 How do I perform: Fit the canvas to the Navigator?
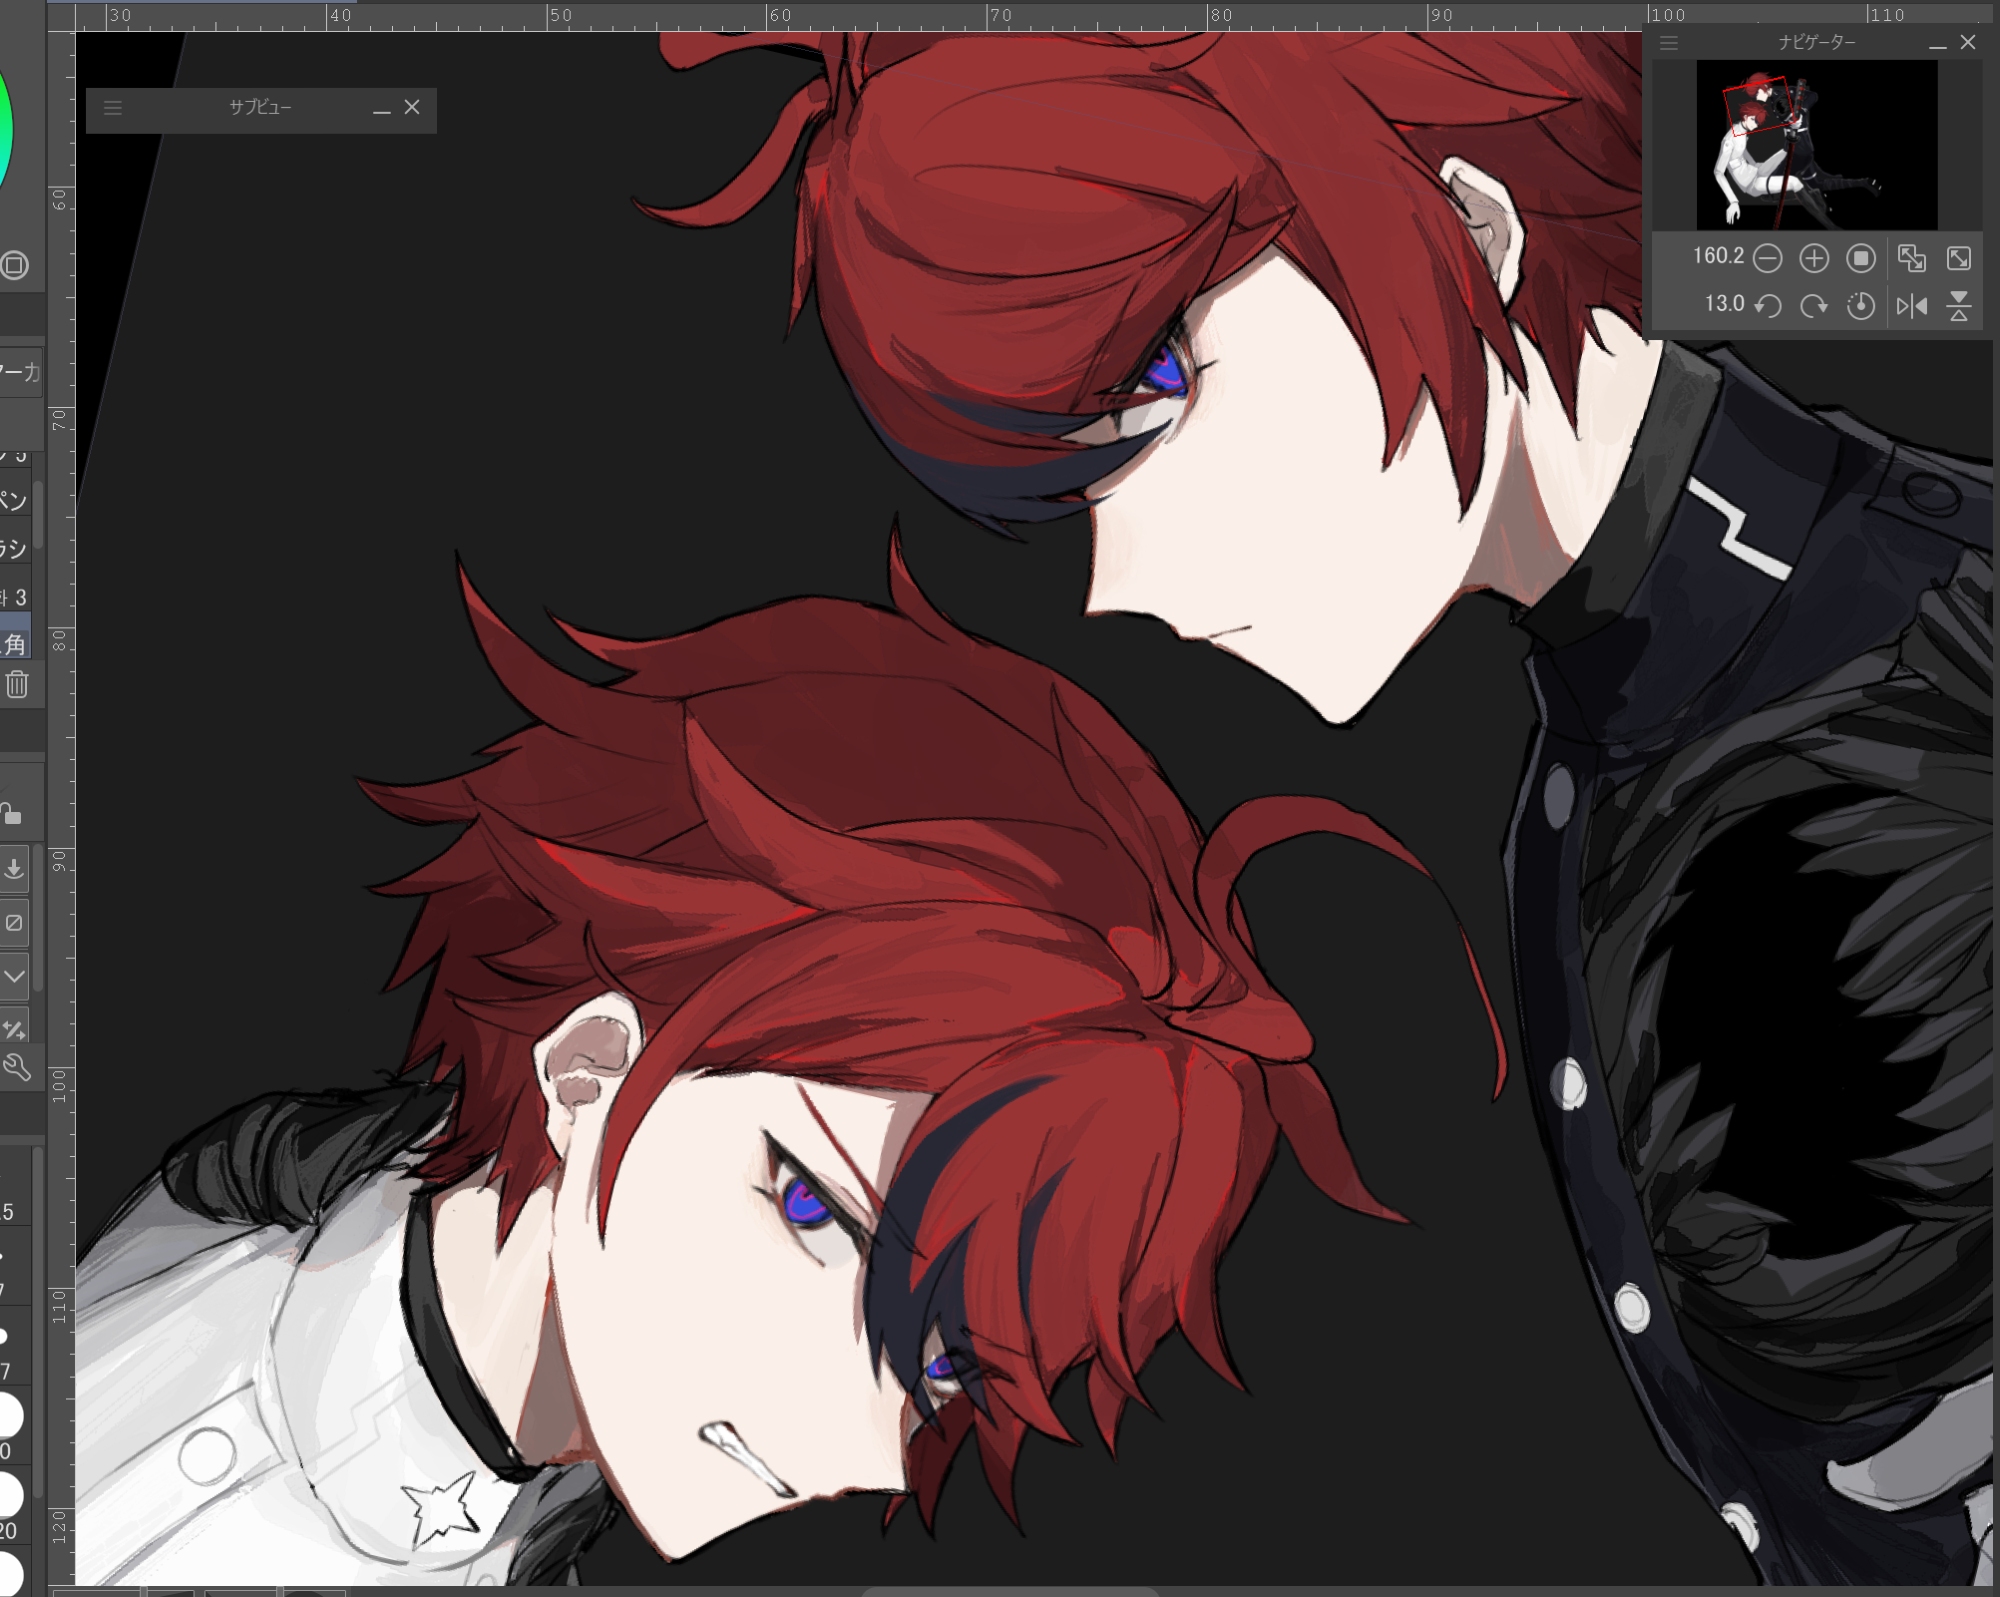coord(1912,259)
